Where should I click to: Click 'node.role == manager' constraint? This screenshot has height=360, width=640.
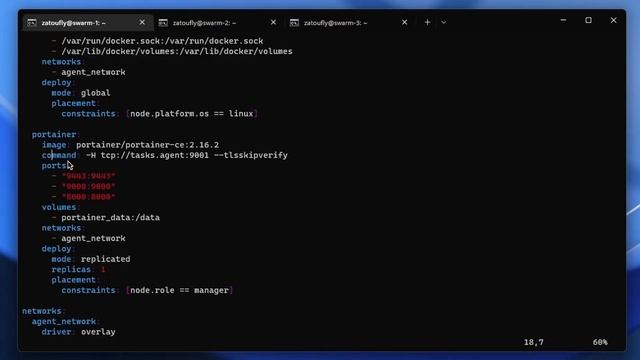180,290
